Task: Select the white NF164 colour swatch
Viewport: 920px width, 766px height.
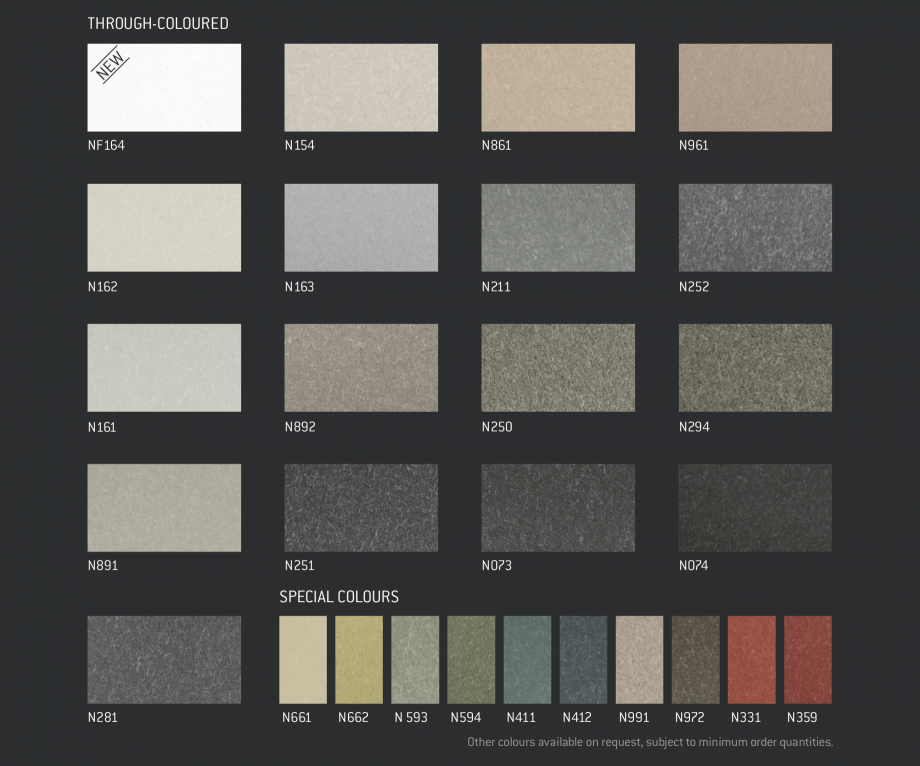Action: (x=164, y=88)
